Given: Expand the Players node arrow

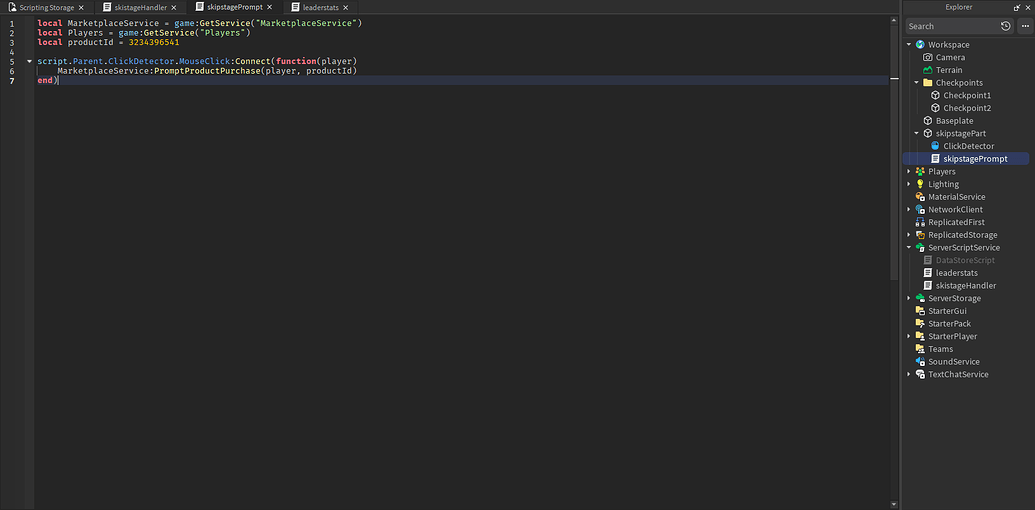Looking at the screenshot, I should tap(909, 172).
